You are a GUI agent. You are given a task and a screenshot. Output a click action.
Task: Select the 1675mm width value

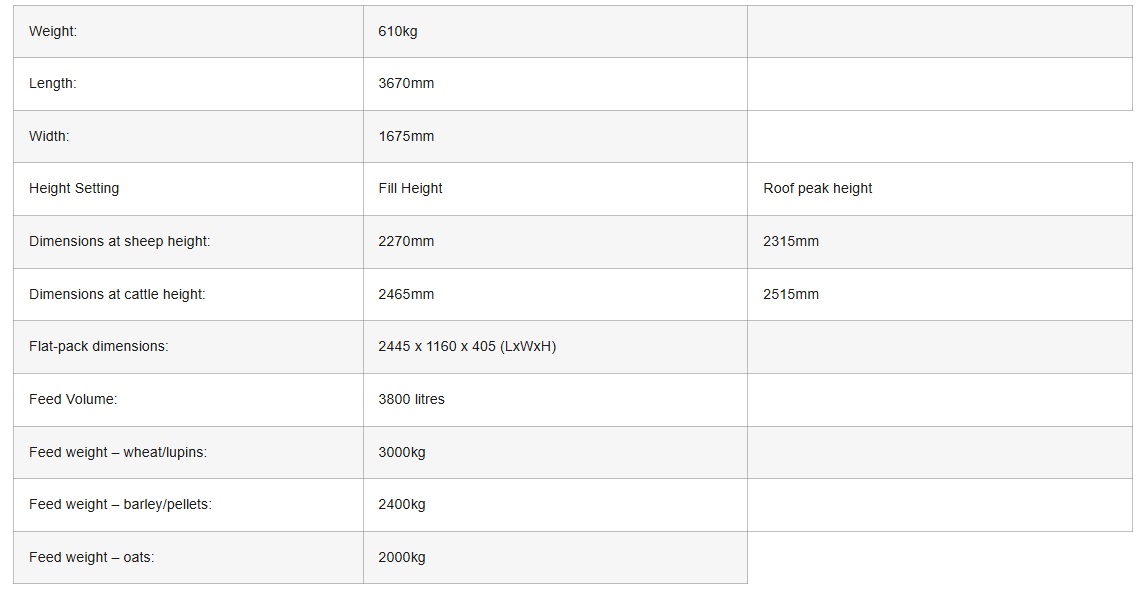point(406,136)
